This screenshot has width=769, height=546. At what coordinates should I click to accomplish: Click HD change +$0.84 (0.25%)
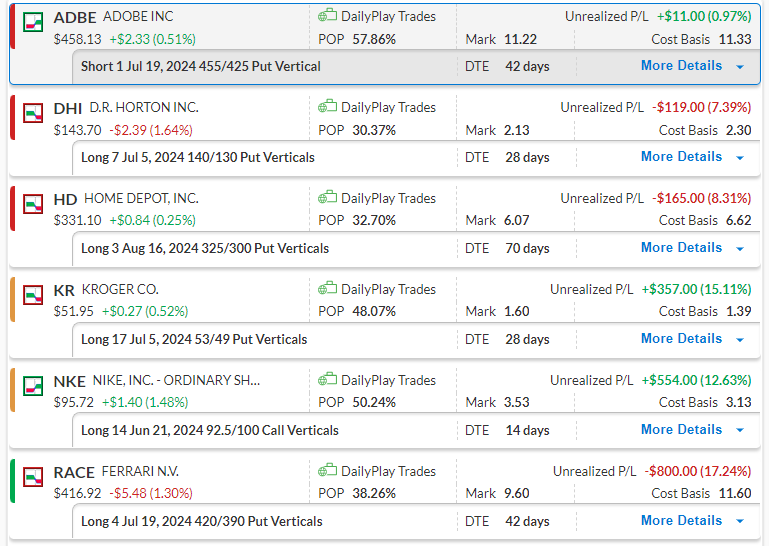click(153, 220)
